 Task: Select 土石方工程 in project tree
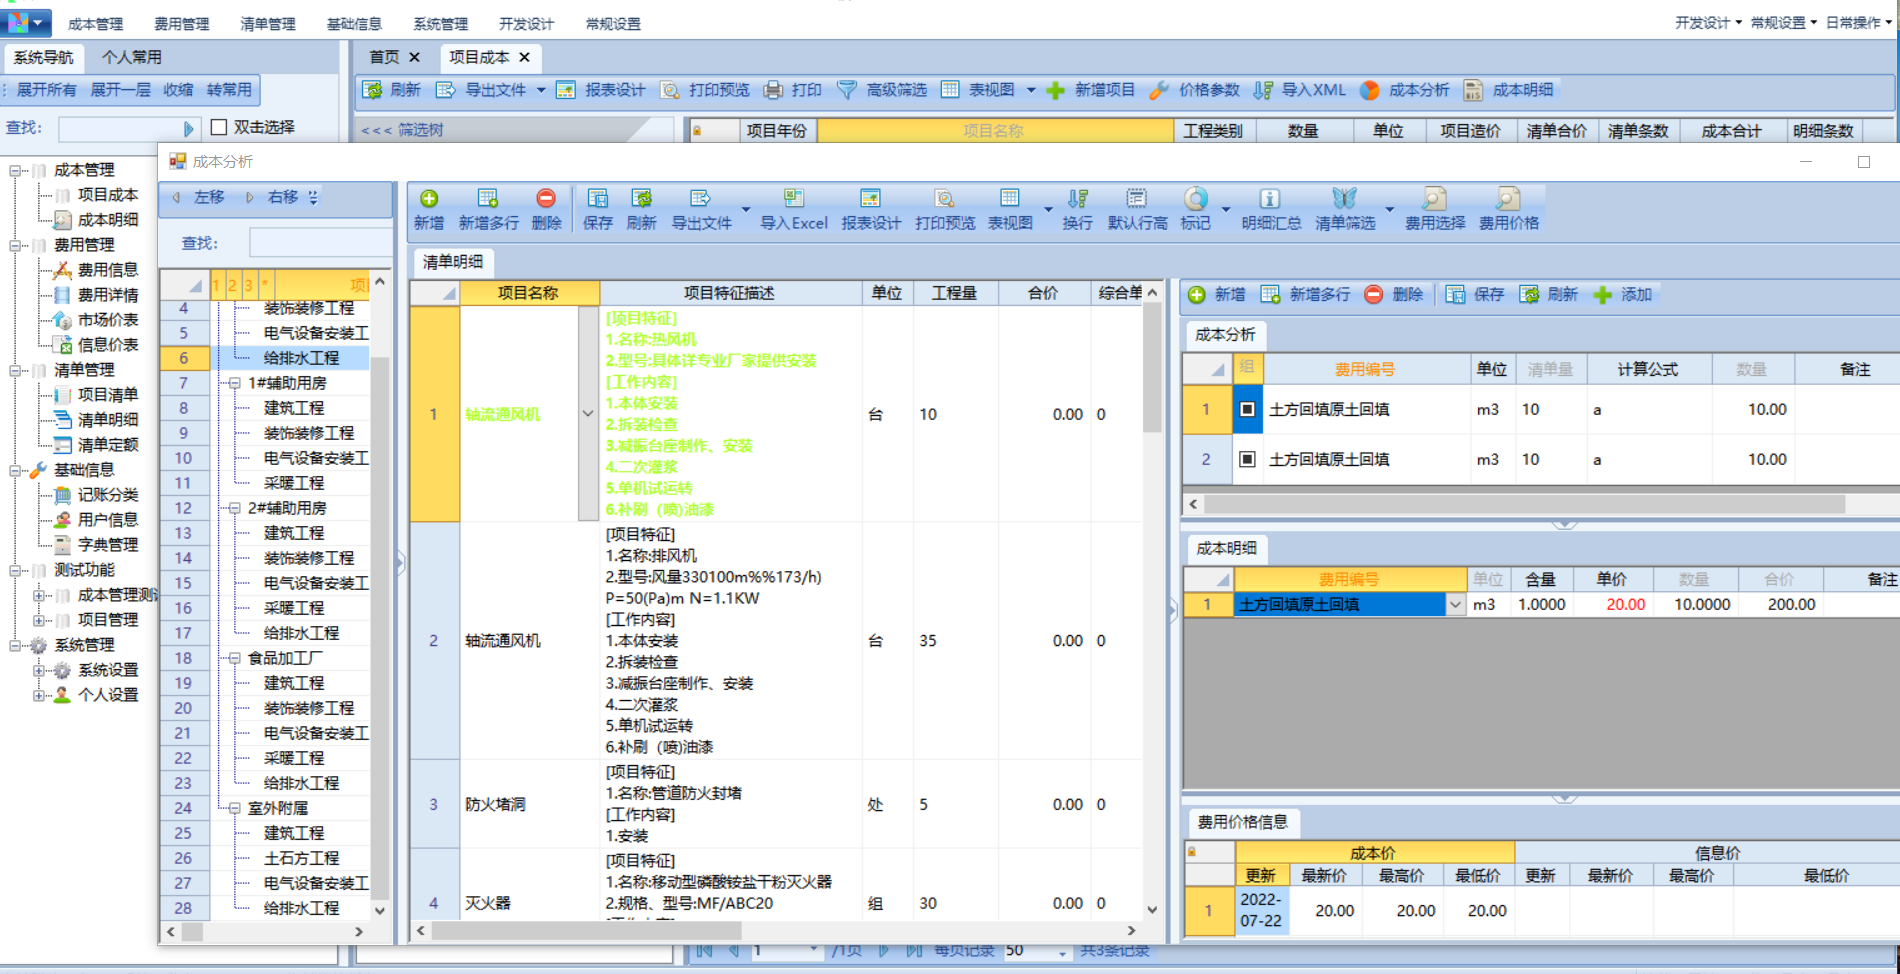coord(301,858)
